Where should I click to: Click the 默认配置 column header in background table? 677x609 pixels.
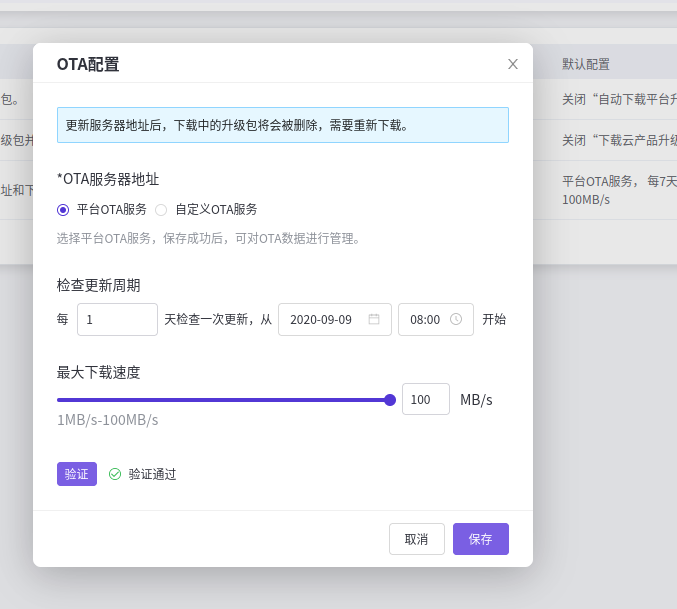[x=586, y=64]
